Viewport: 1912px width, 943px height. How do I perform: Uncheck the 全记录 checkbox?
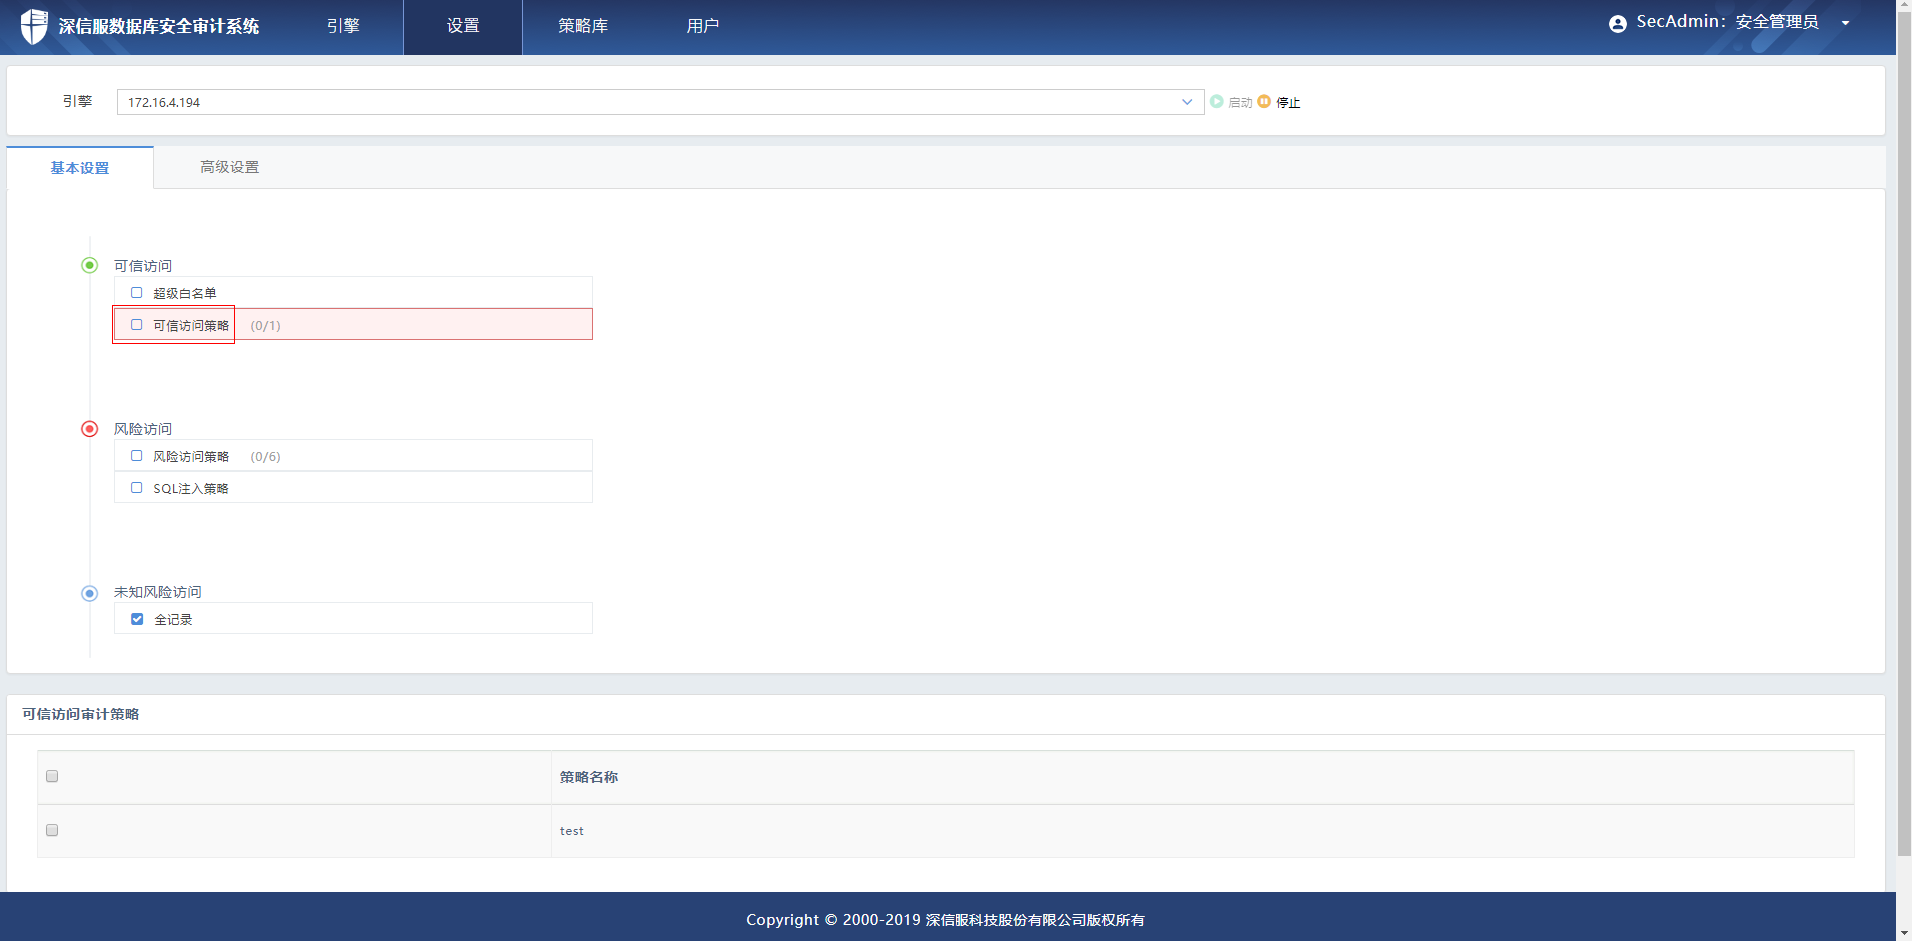[137, 619]
